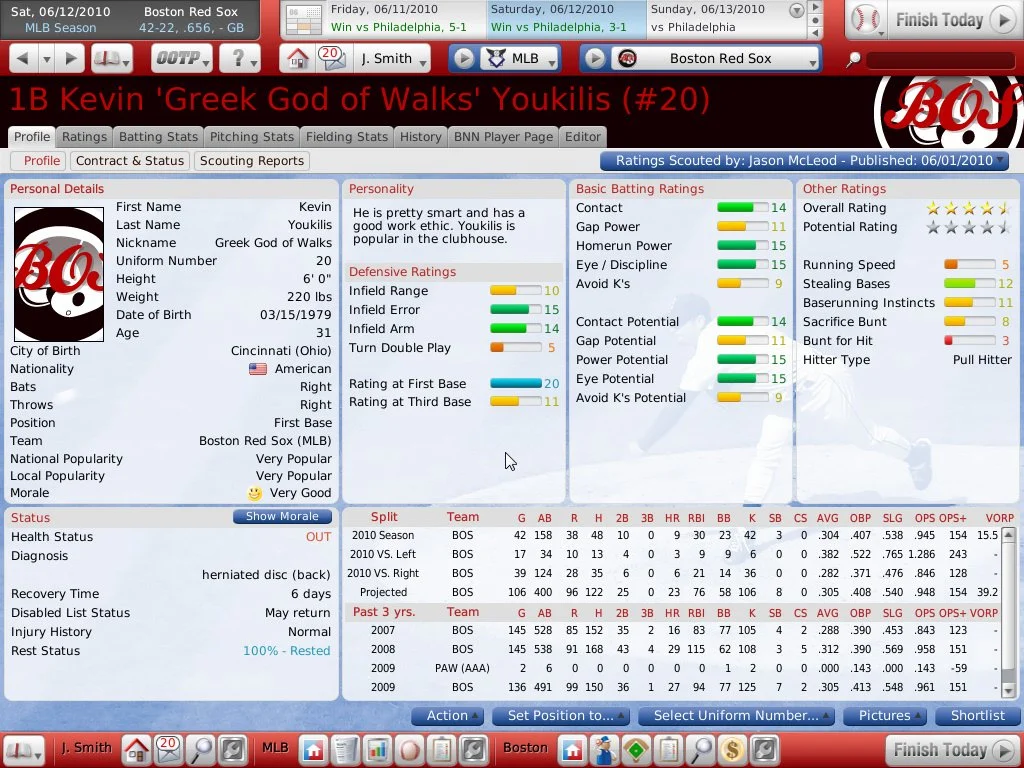Click the search input field
1024x768 pixels.
941,60
